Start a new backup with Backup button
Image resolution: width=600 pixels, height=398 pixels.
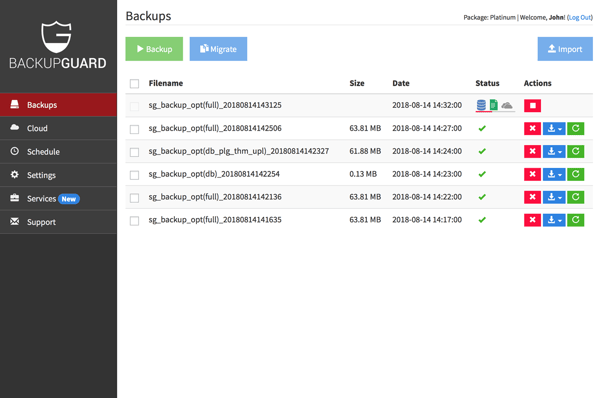(x=154, y=49)
